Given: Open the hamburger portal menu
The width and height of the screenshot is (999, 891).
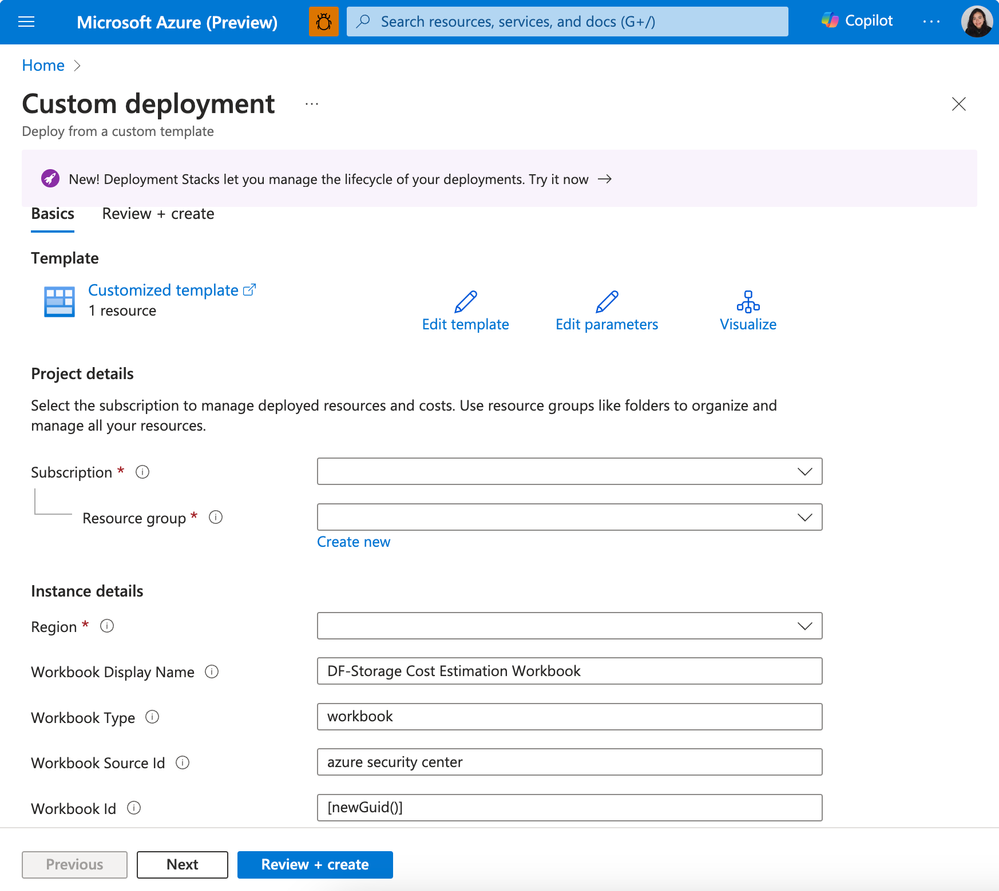Looking at the screenshot, I should tap(26, 22).
